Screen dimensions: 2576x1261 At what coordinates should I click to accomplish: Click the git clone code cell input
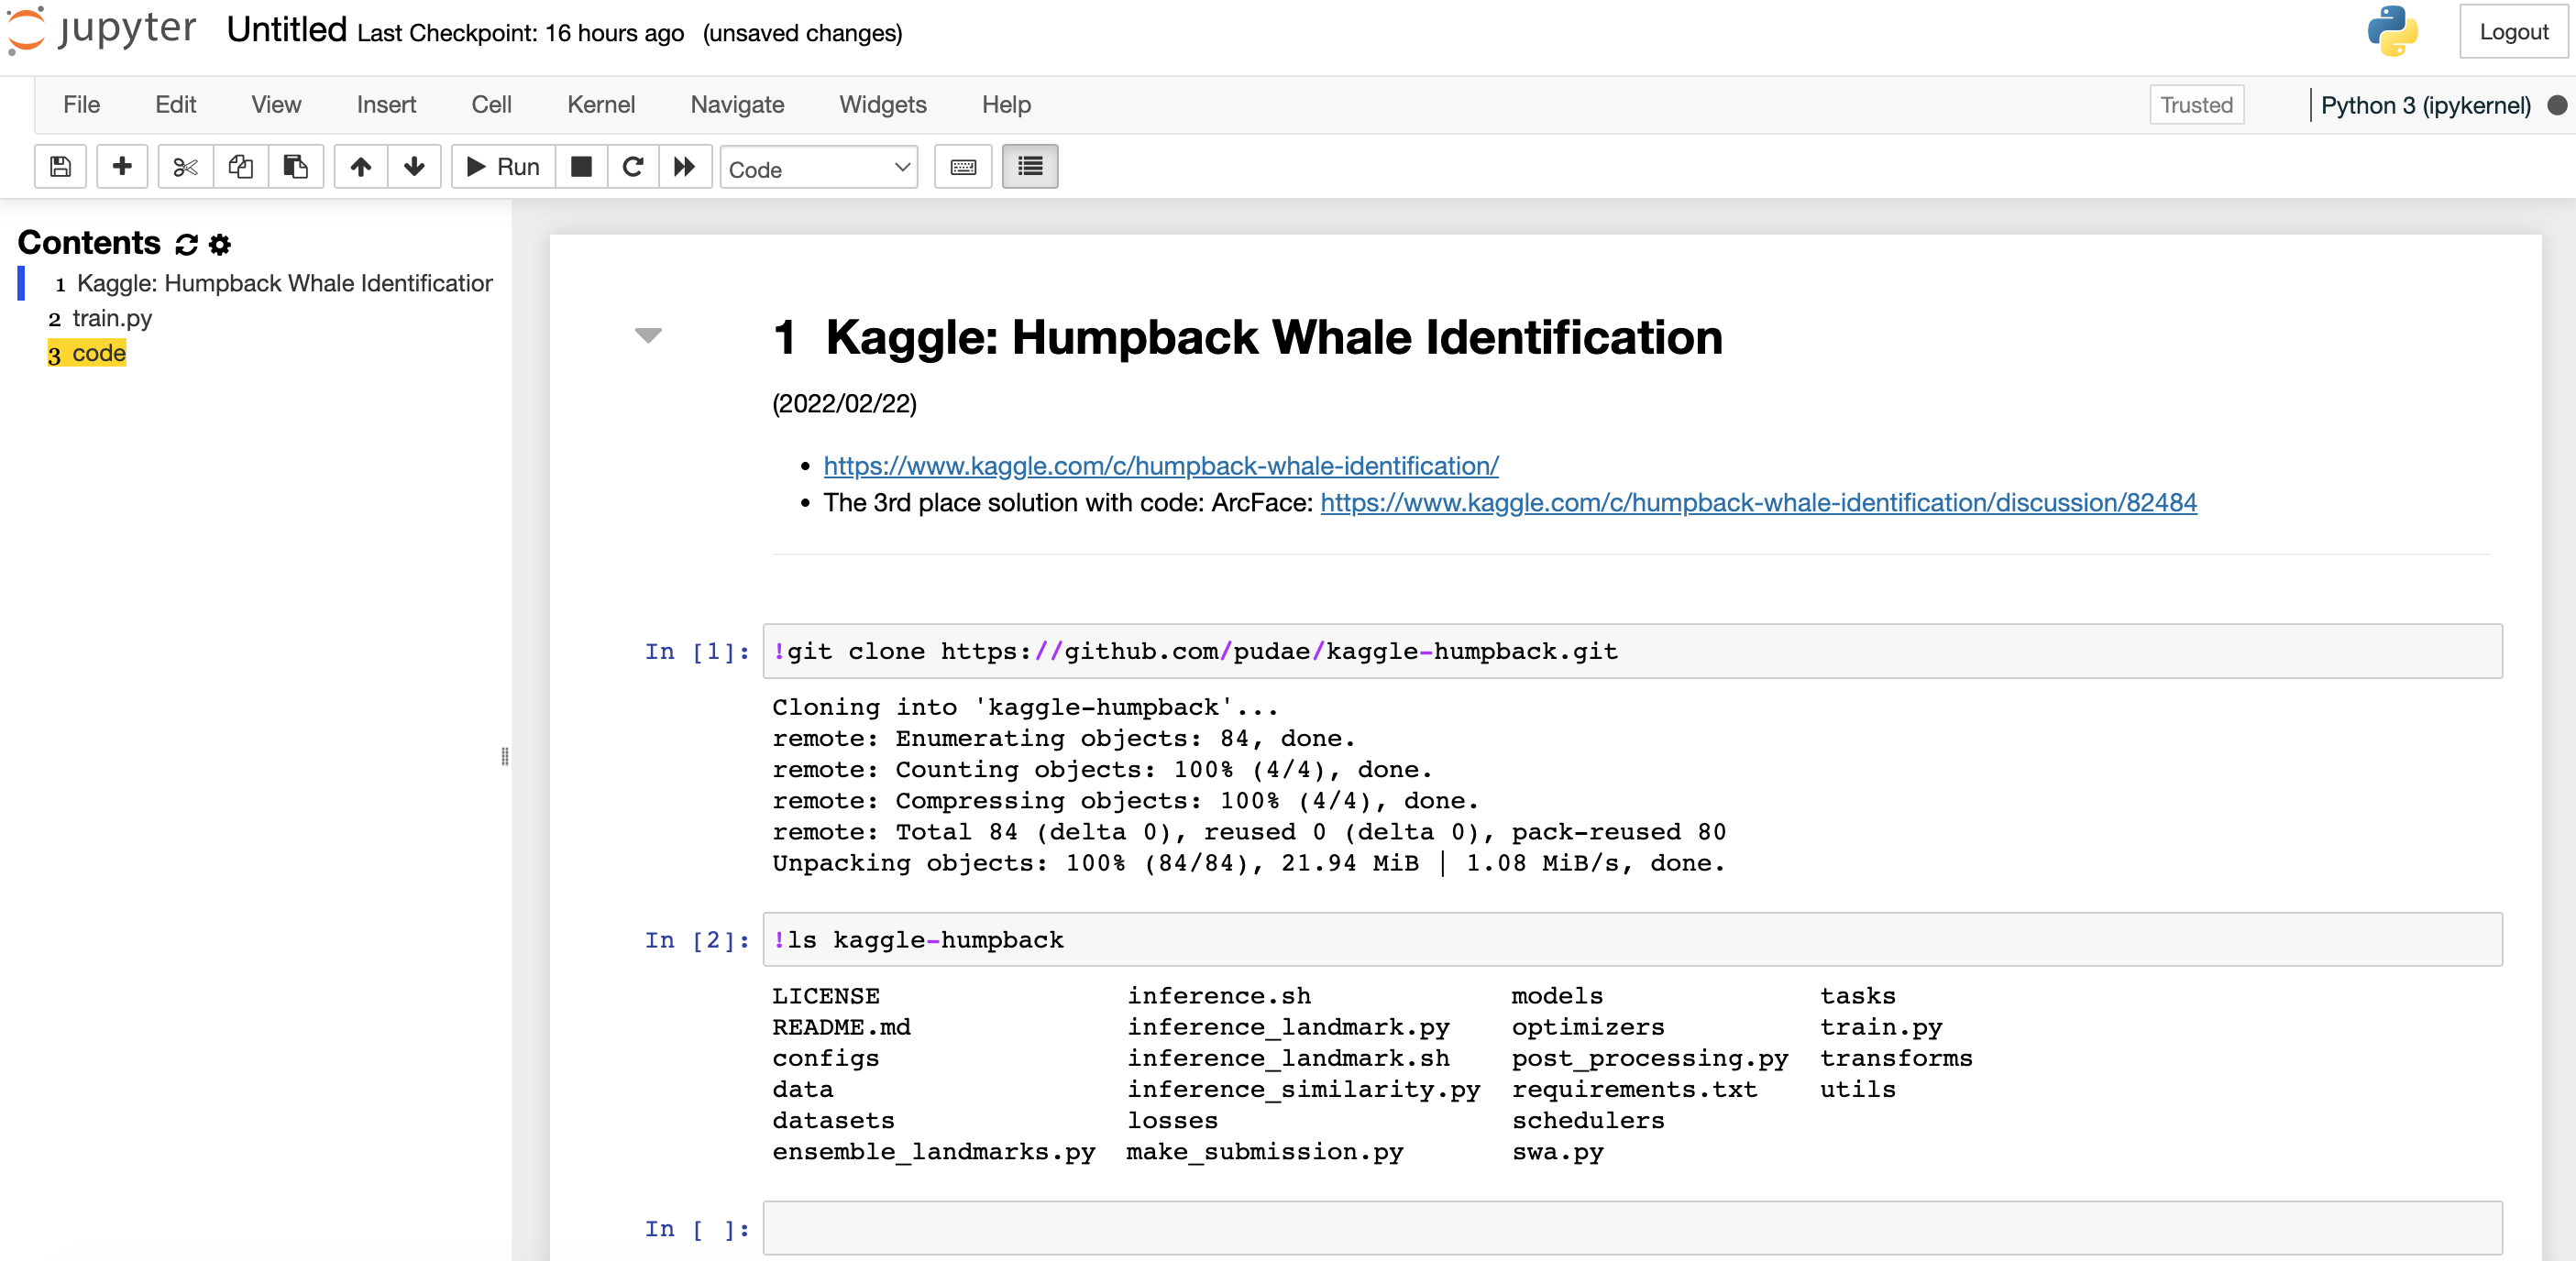pyautogui.click(x=1633, y=652)
